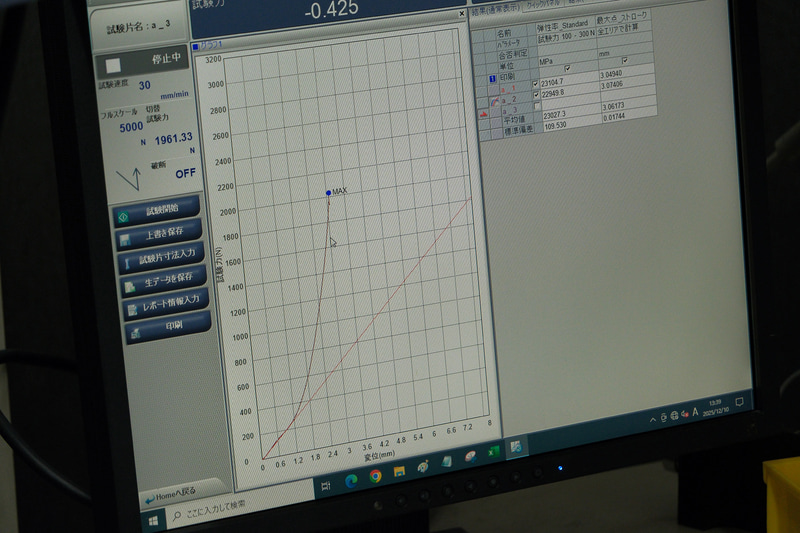Select the a_2 specimen row label
Image resolution: width=800 pixels, height=533 pixels.
(509, 99)
